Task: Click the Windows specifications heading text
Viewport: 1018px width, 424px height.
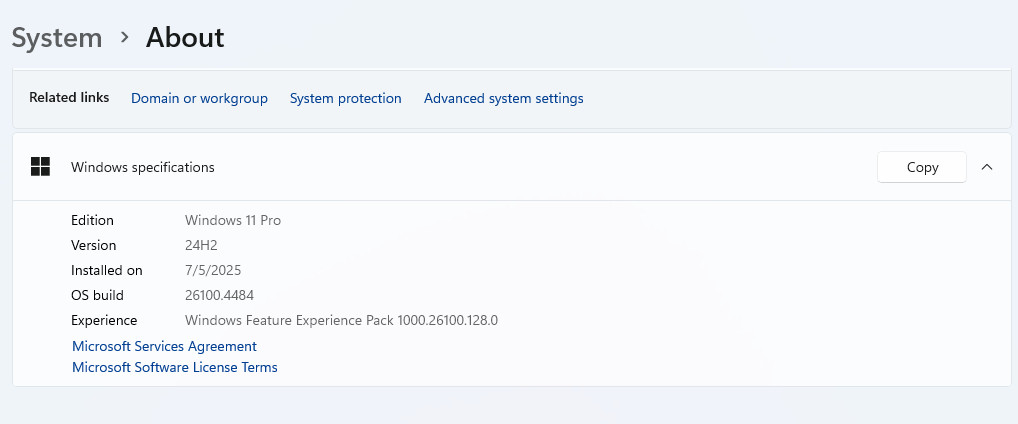Action: click(x=143, y=168)
